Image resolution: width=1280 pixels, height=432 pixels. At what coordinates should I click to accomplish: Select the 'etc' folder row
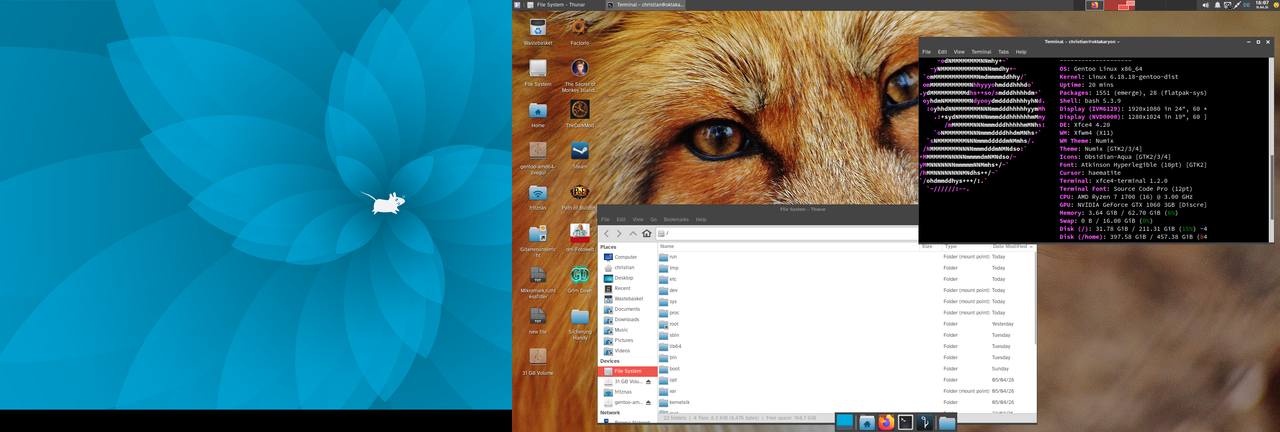click(x=846, y=279)
